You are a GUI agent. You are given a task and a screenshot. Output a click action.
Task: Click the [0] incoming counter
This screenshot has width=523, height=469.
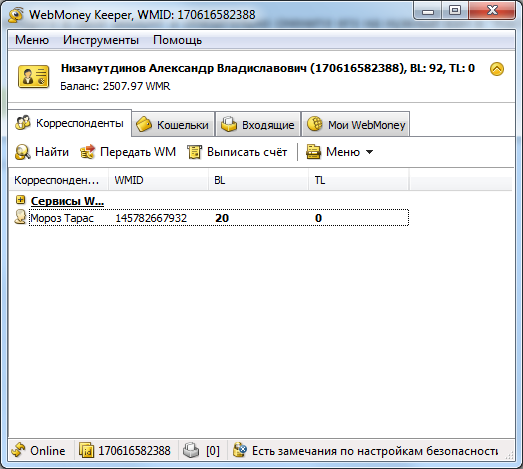213,451
